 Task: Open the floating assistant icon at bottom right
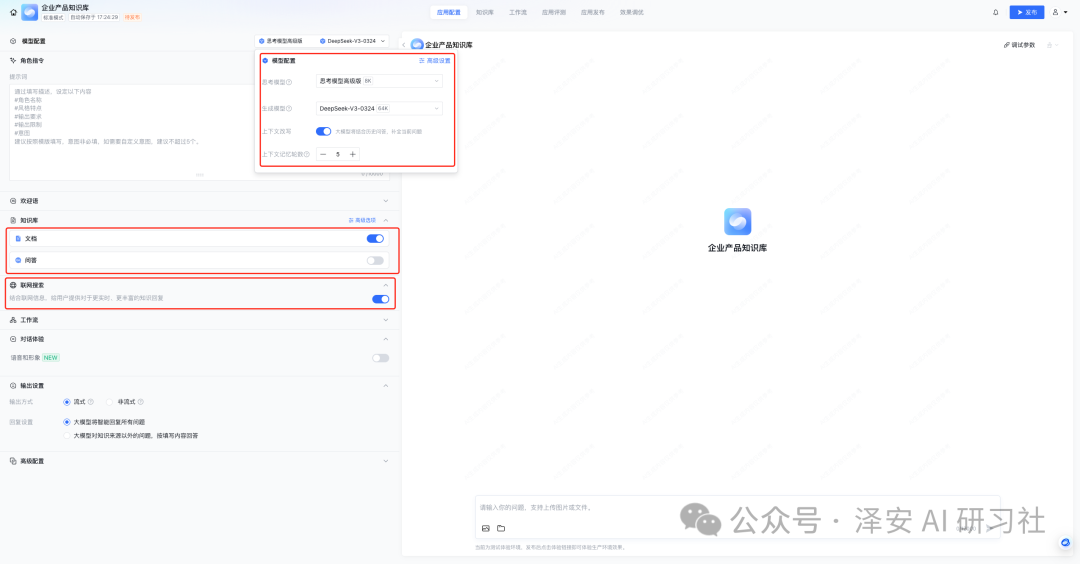(x=1066, y=543)
